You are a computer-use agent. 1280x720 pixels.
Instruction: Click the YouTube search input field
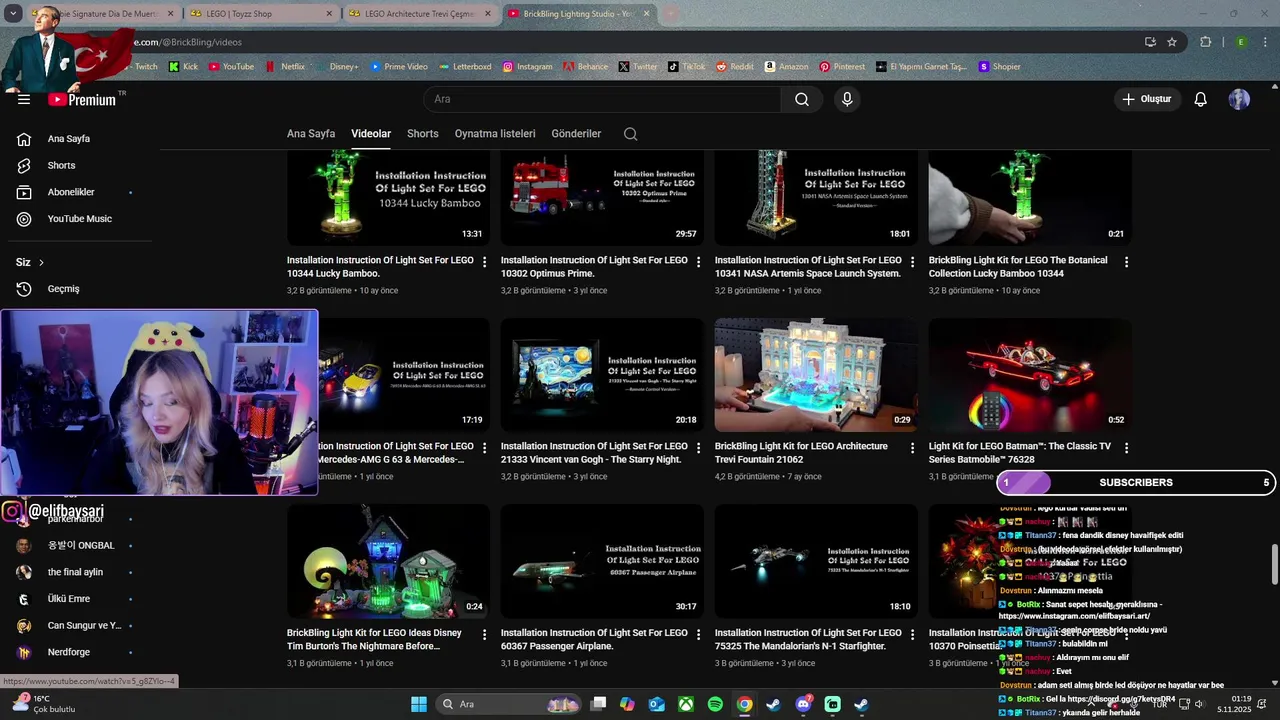tap(602, 99)
